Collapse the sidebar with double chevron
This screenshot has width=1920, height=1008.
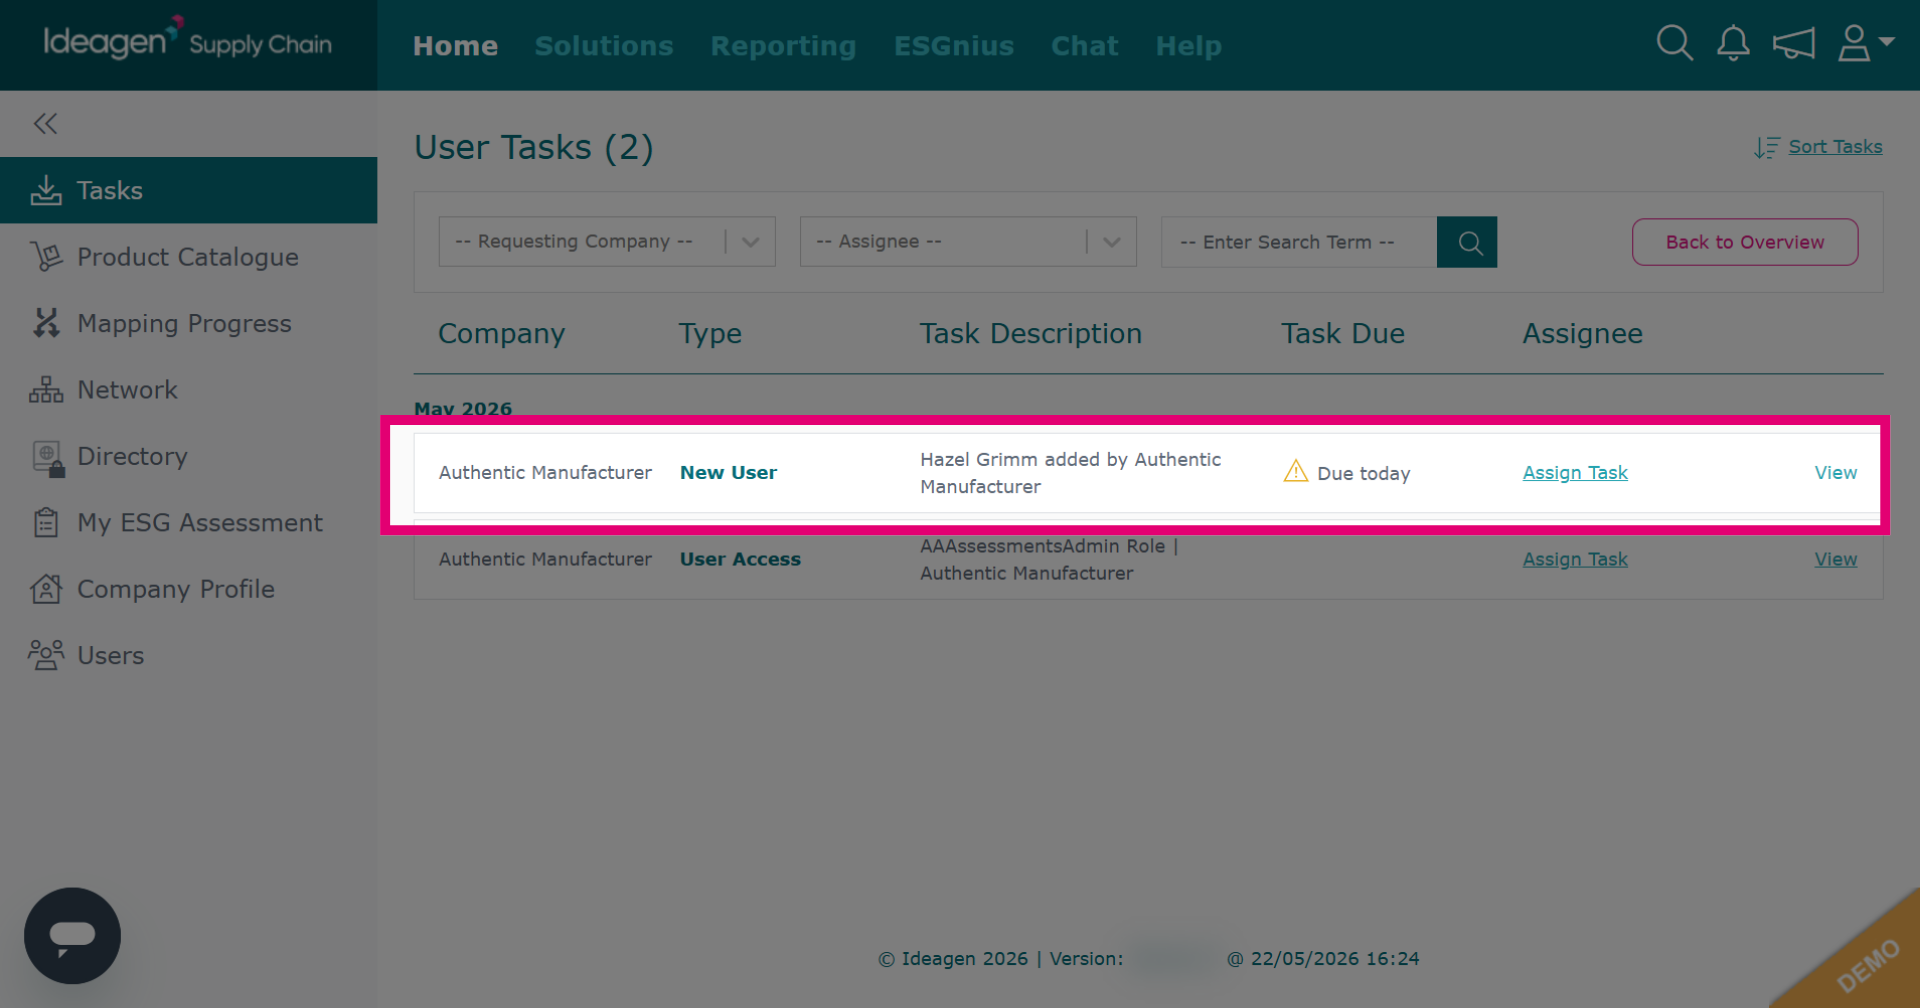[45, 123]
